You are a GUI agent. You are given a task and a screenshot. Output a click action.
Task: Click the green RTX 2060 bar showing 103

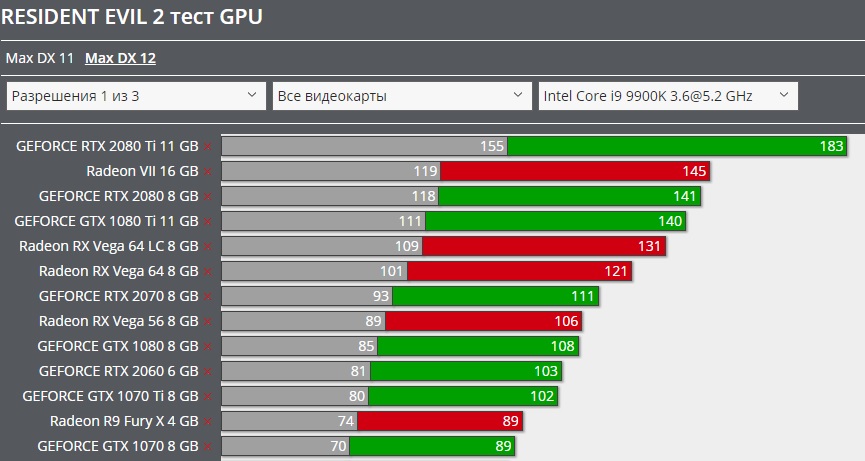pos(466,371)
